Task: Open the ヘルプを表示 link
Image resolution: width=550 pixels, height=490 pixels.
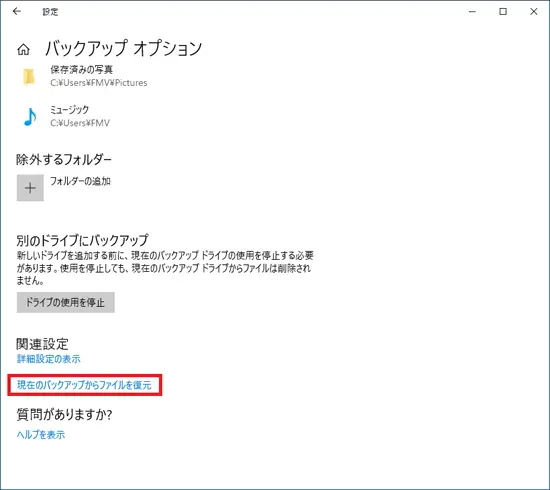Action: (41, 435)
